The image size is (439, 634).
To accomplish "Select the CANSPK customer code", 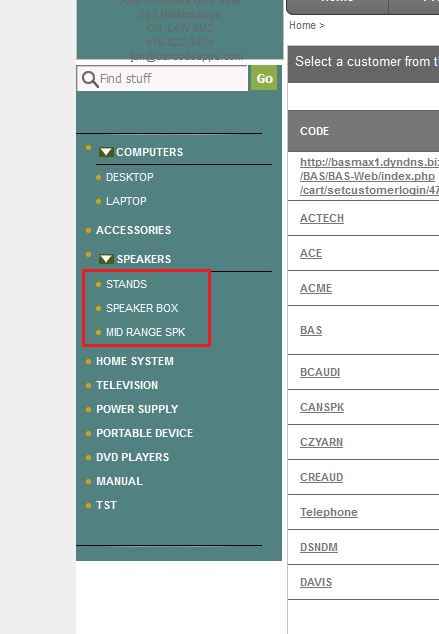I will pos(322,407).
